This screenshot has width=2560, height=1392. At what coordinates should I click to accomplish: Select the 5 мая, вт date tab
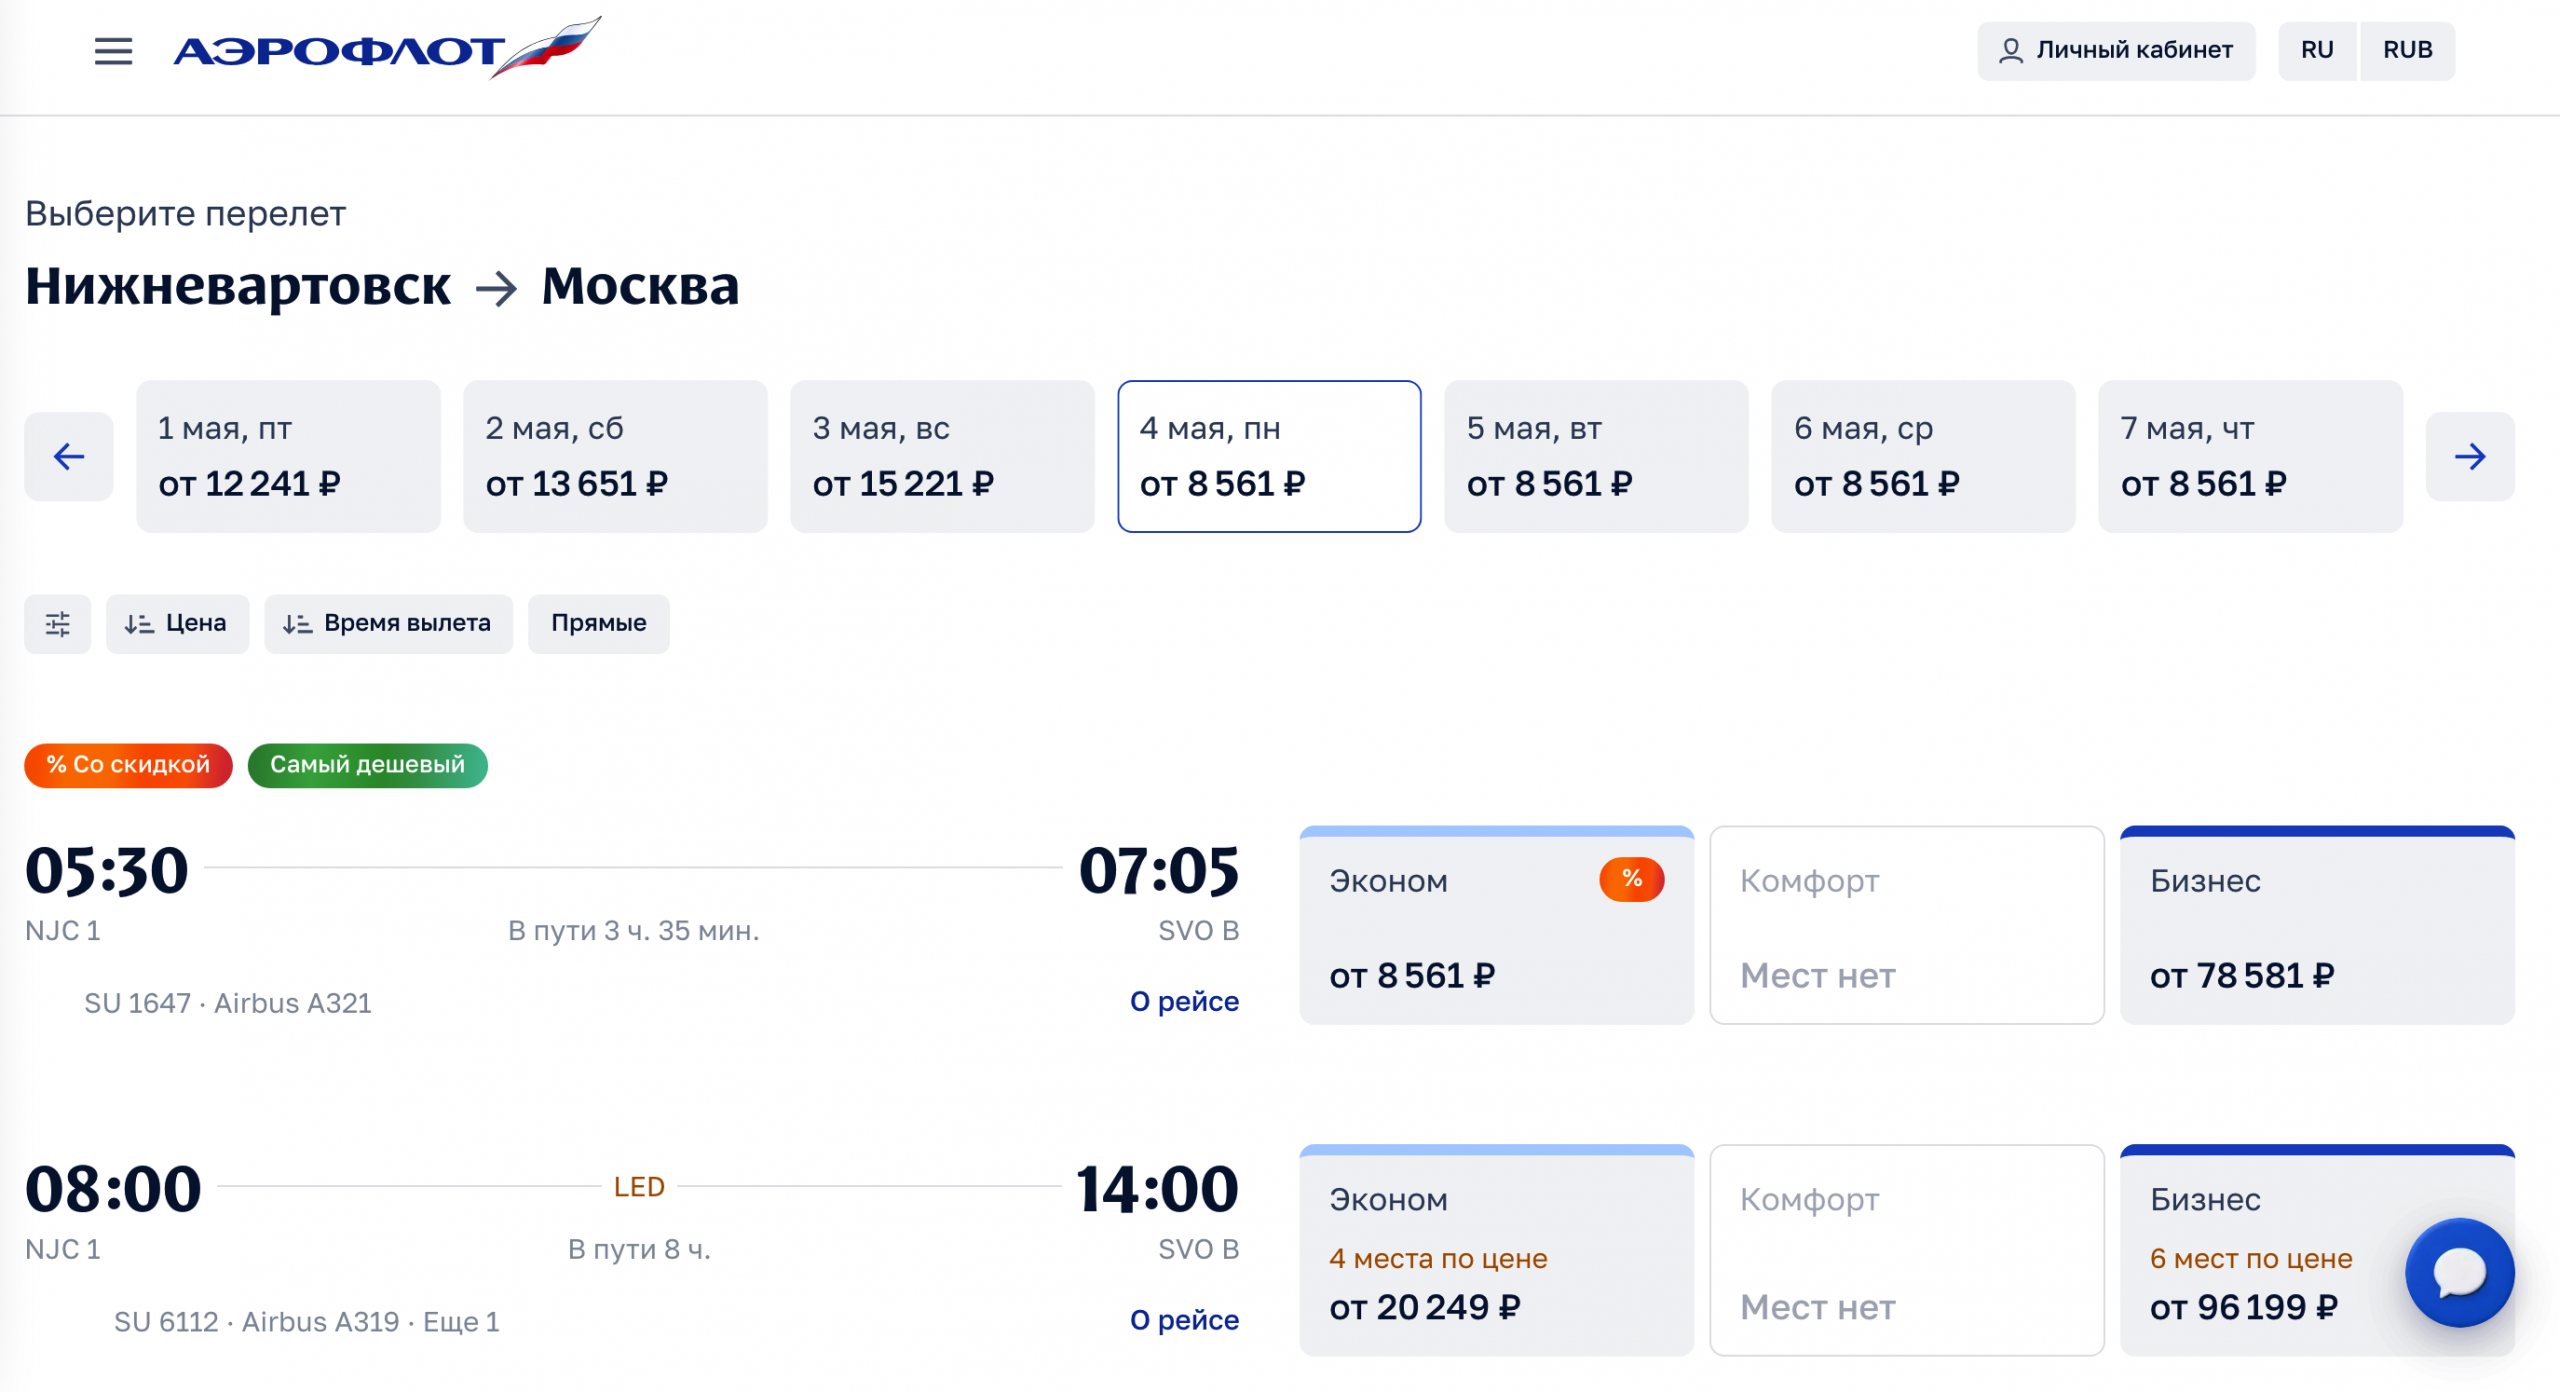tap(1596, 457)
